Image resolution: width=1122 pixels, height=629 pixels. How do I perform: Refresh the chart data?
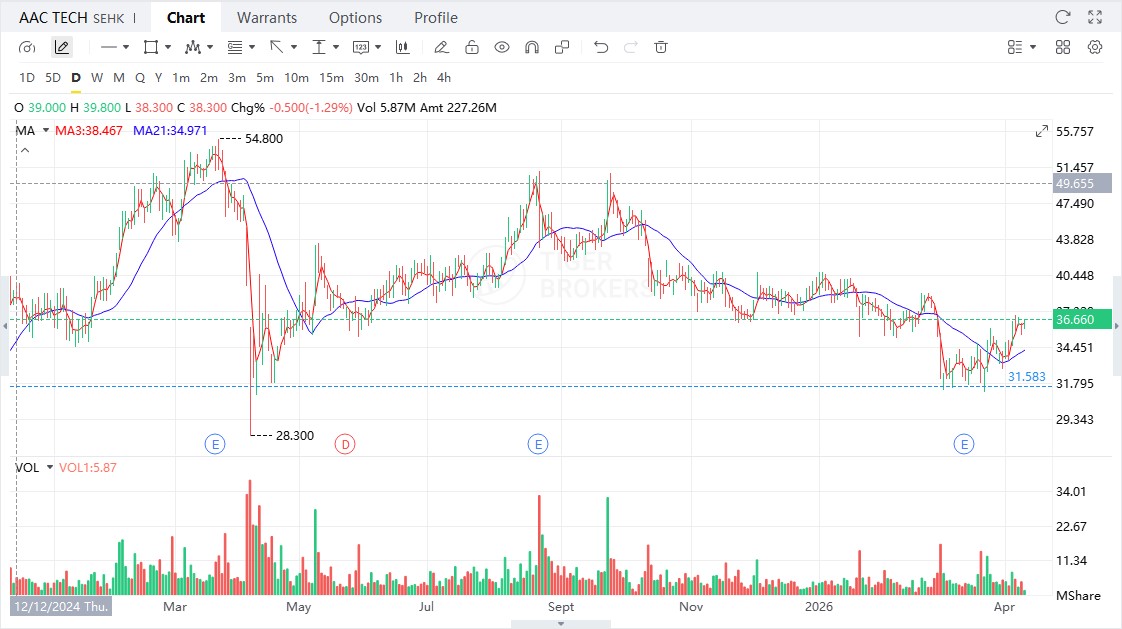1063,17
